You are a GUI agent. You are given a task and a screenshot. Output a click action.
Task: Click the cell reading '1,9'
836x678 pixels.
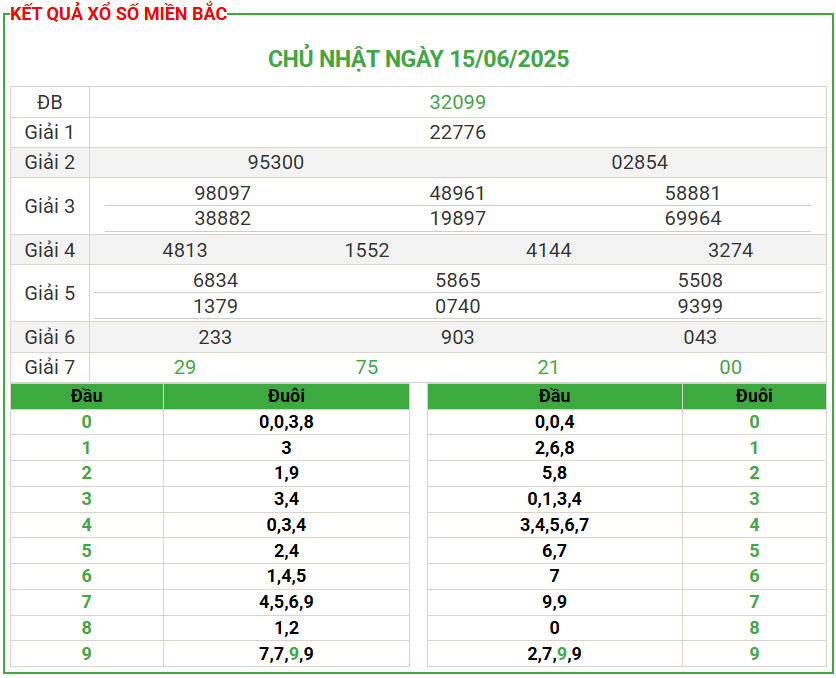pyautogui.click(x=286, y=473)
